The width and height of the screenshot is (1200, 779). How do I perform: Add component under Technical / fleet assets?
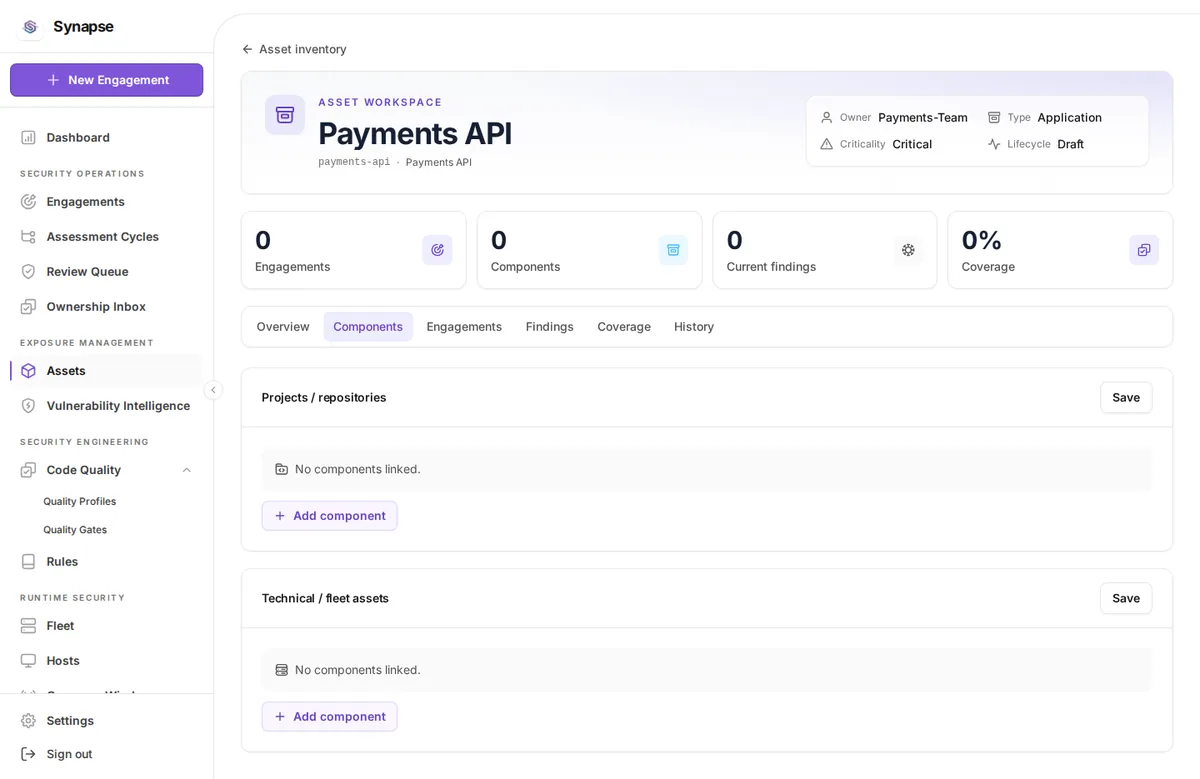329,716
